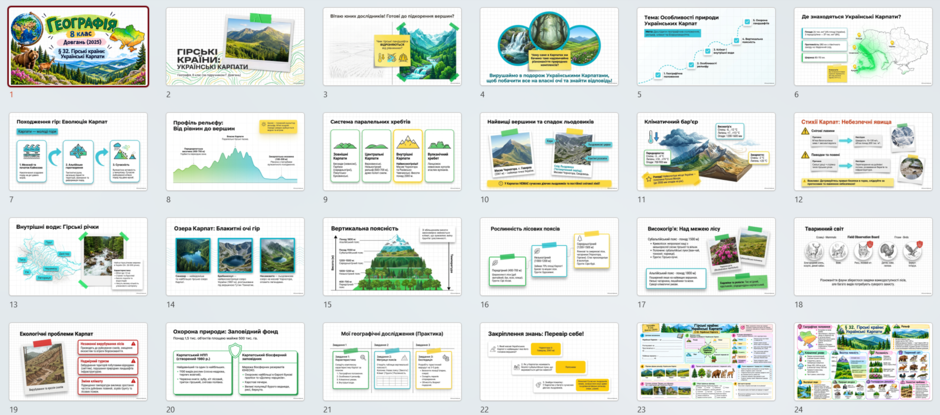This screenshot has height=415, width=940.
Task: Select slide 22 Закріплення знань: Перевір себе
Action: pyautogui.click(x=549, y=362)
